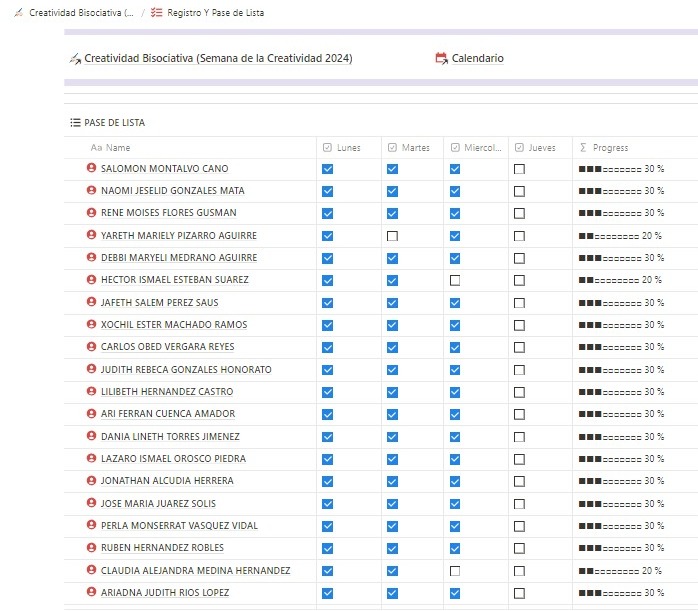Click the person icon beside JUDITH REBECA GONZALES HONORATO
Viewport: 698px width, 611px height.
91,369
